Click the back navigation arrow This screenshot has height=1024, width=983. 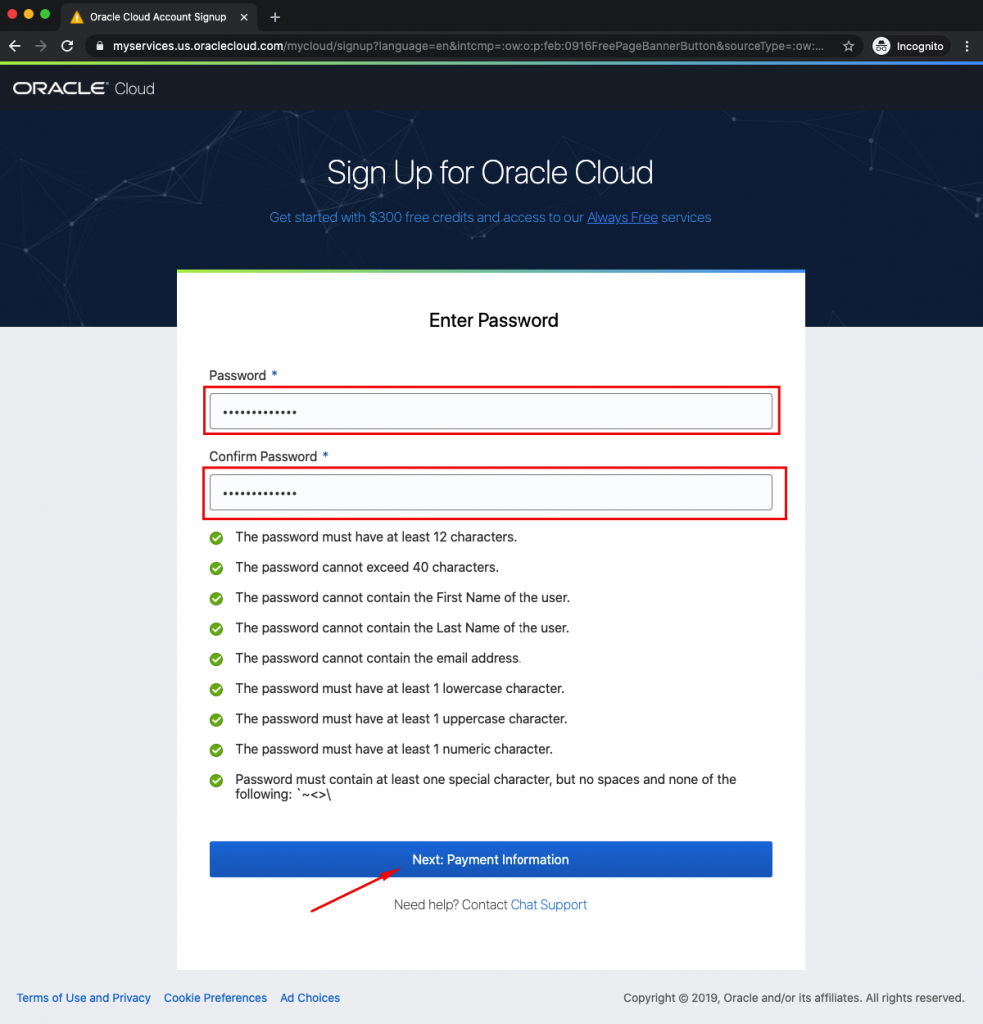[x=14, y=46]
